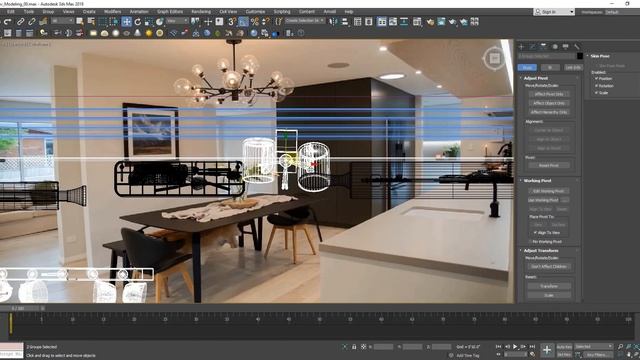Select the Rotate tool in toolbar
This screenshot has width=640, height=360.
(x=138, y=22)
